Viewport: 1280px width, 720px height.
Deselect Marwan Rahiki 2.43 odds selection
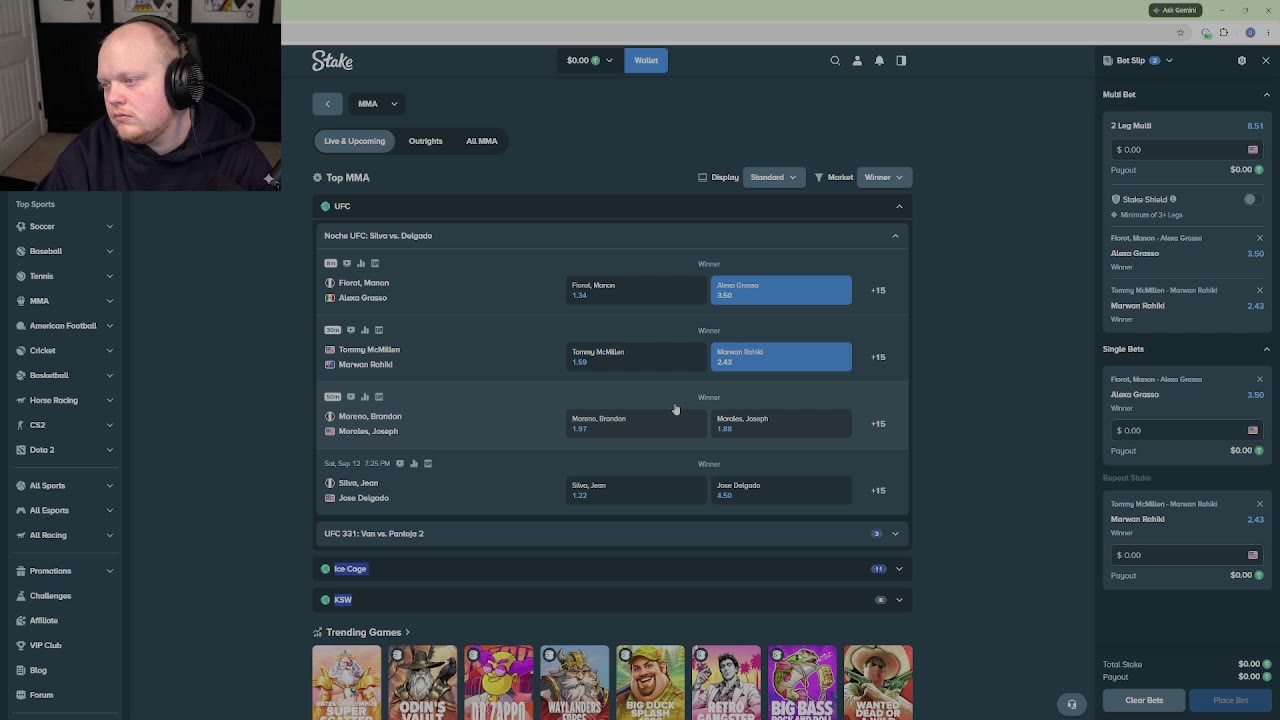pos(781,357)
